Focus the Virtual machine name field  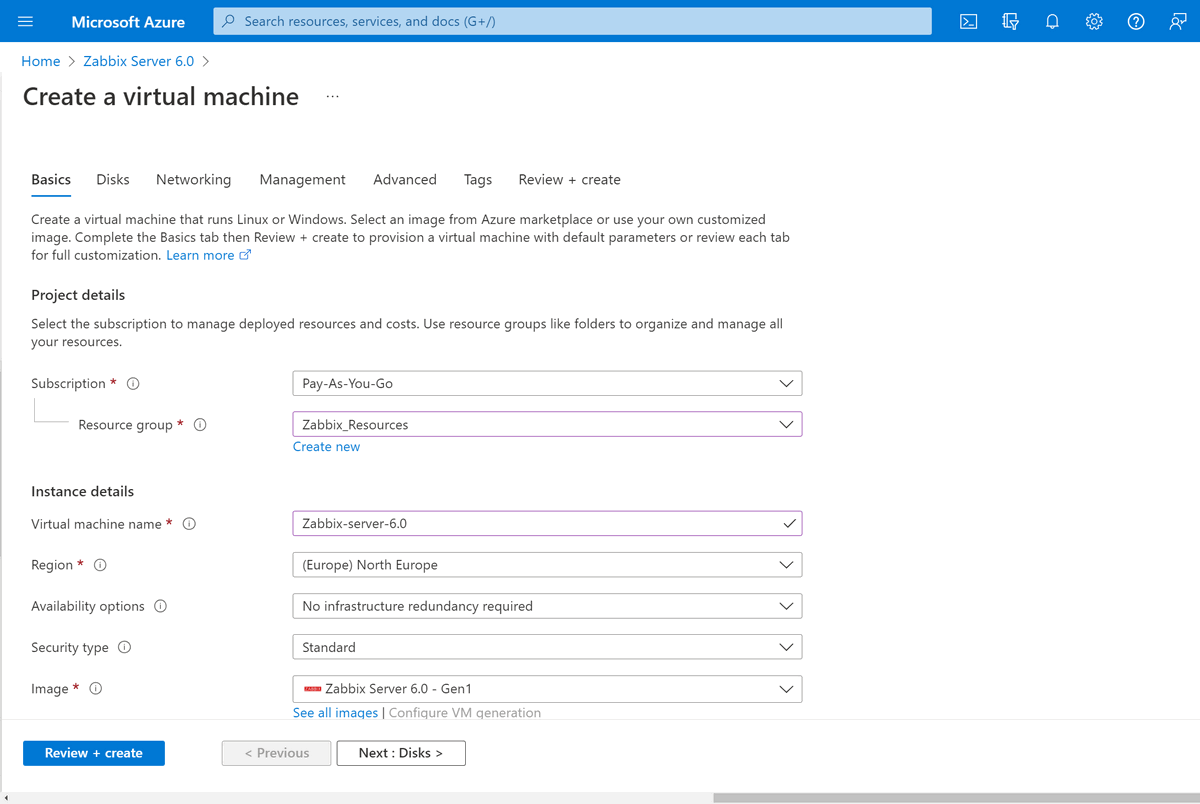pyautogui.click(x=547, y=524)
